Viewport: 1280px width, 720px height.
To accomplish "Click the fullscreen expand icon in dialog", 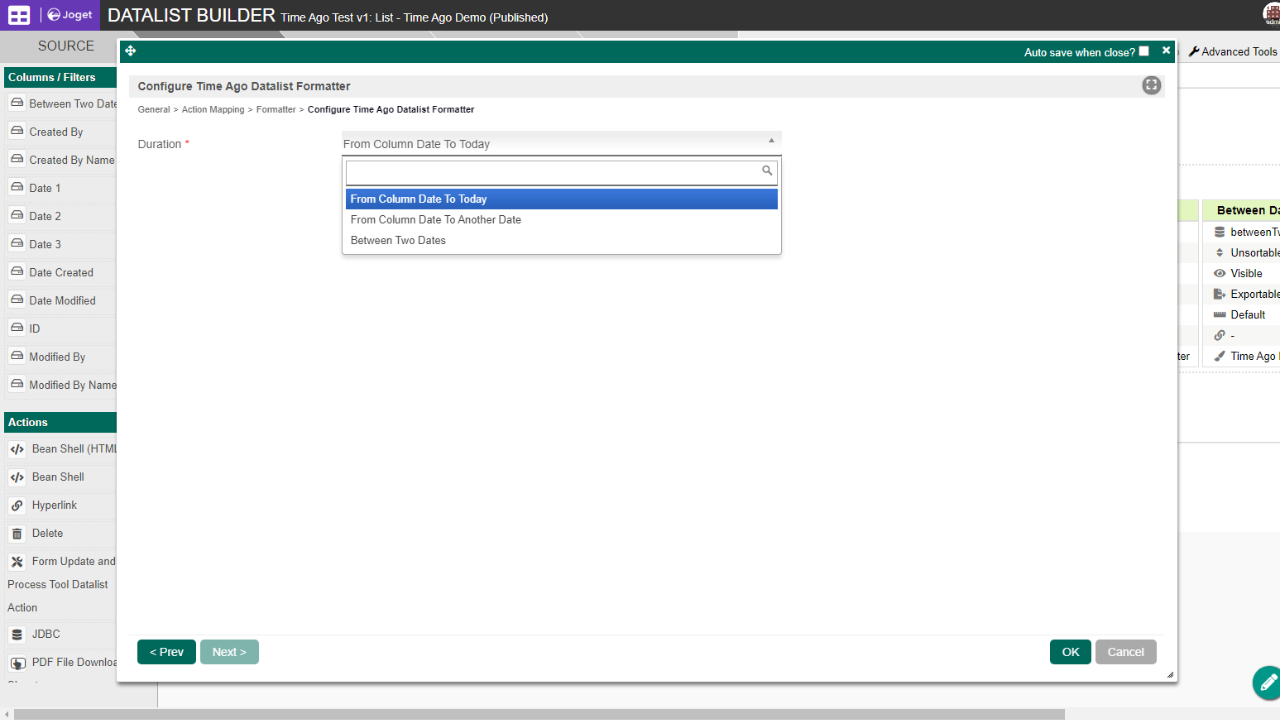I will 1151,86.
